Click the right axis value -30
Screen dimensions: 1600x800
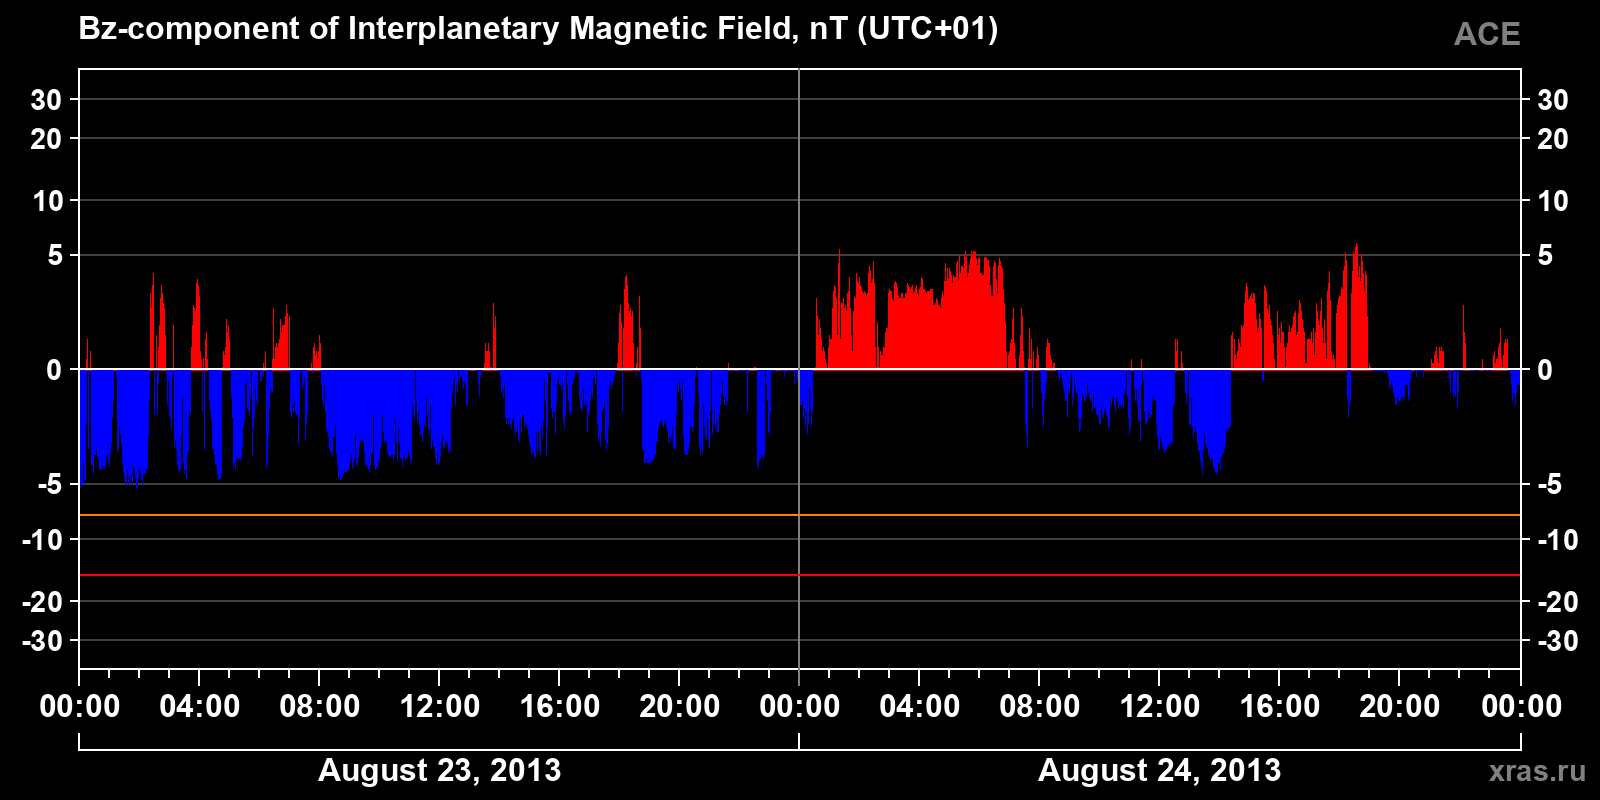[1557, 641]
